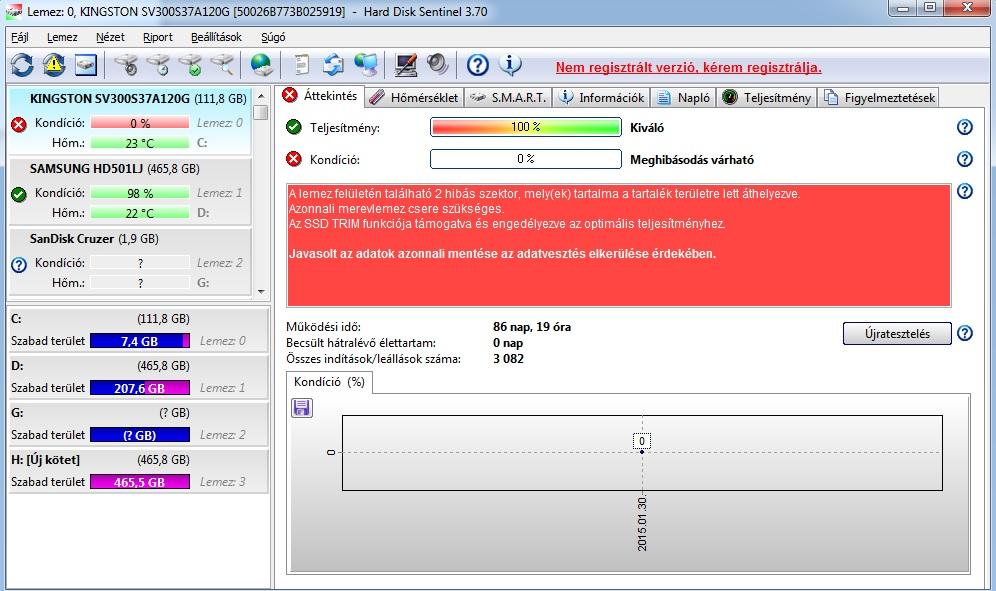Switch to the Áttekintés tab
Viewport: 996px width, 591px height.
pos(321,96)
